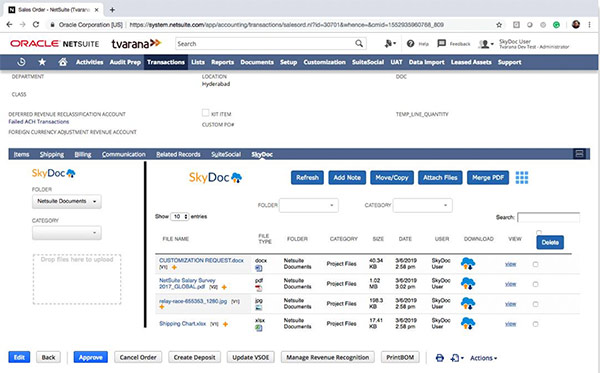
Task: Open the Feedback speech bubble icon
Action: (x=442, y=43)
